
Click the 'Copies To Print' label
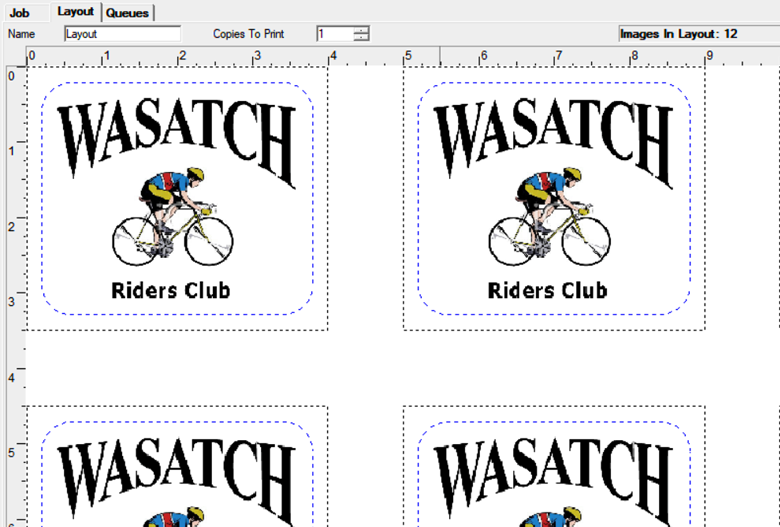point(248,34)
